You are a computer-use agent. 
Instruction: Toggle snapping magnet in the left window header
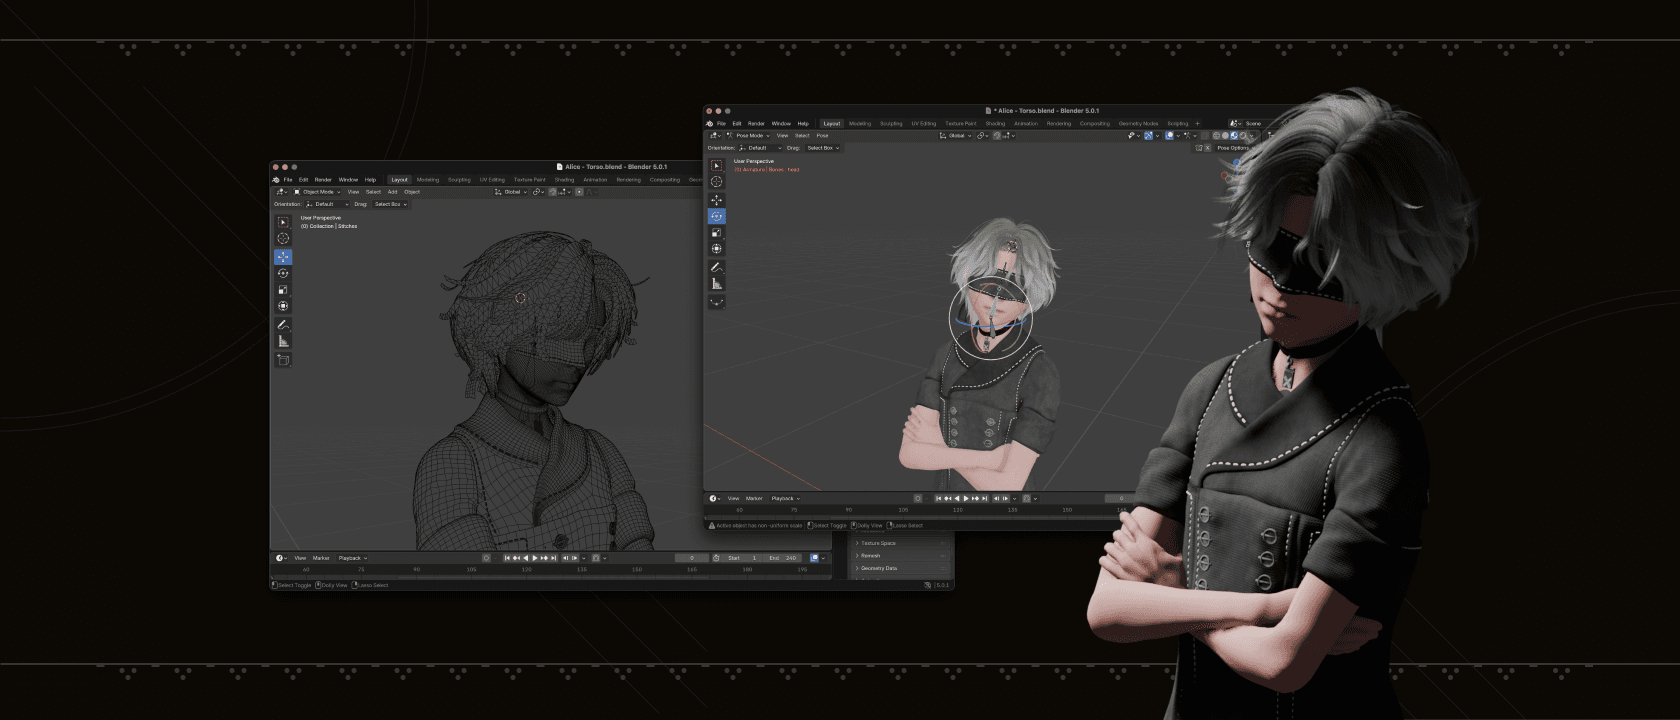(552, 192)
